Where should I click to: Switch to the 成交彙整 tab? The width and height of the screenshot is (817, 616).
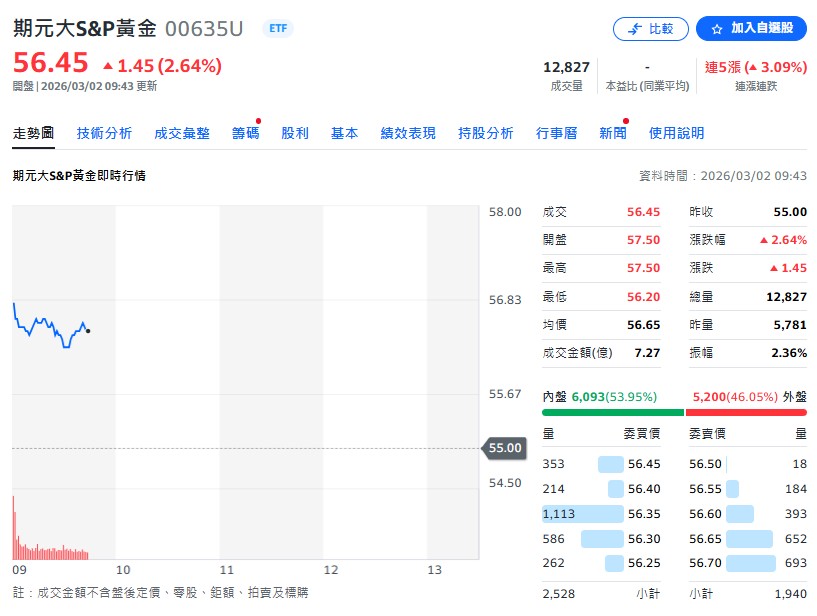182,131
